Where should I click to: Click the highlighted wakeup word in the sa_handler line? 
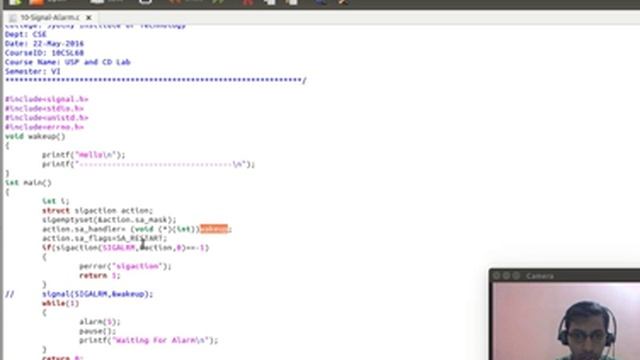point(214,229)
